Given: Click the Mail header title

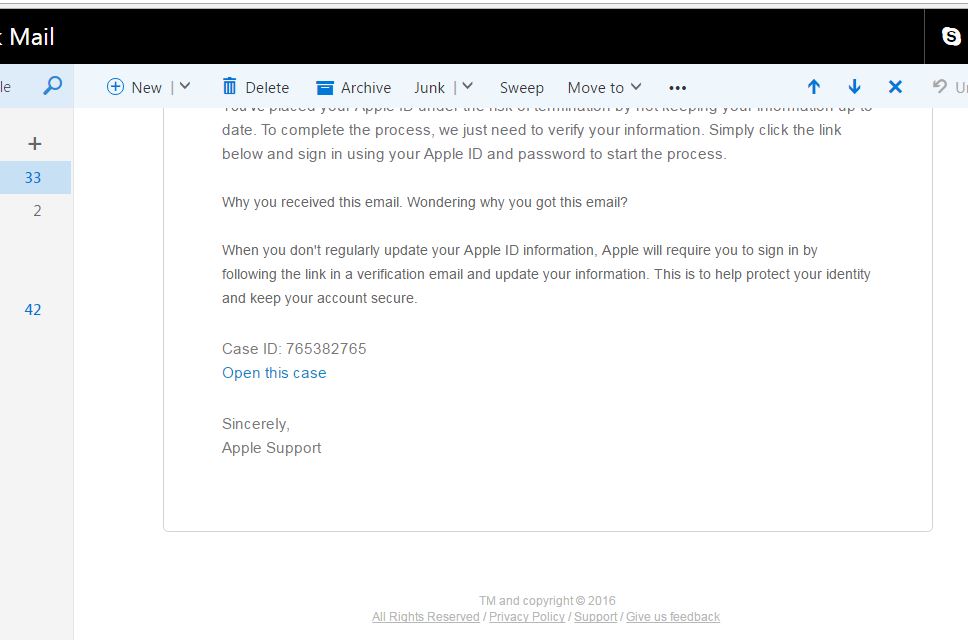Looking at the screenshot, I should coord(31,37).
